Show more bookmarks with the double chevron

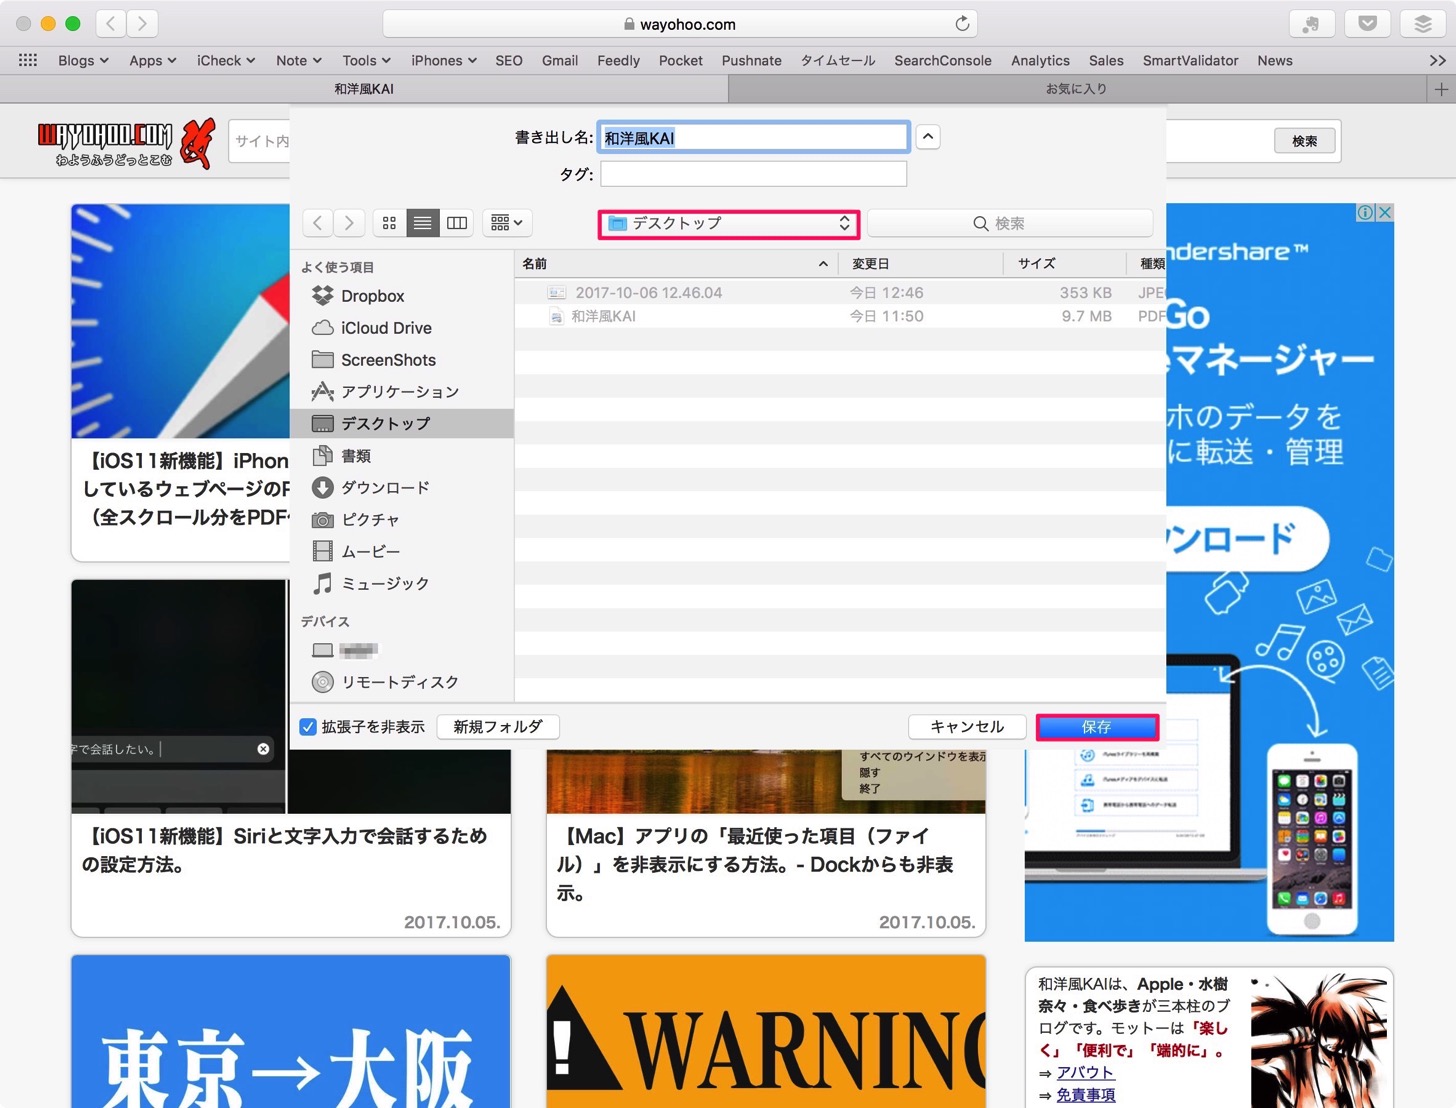pyautogui.click(x=1437, y=60)
